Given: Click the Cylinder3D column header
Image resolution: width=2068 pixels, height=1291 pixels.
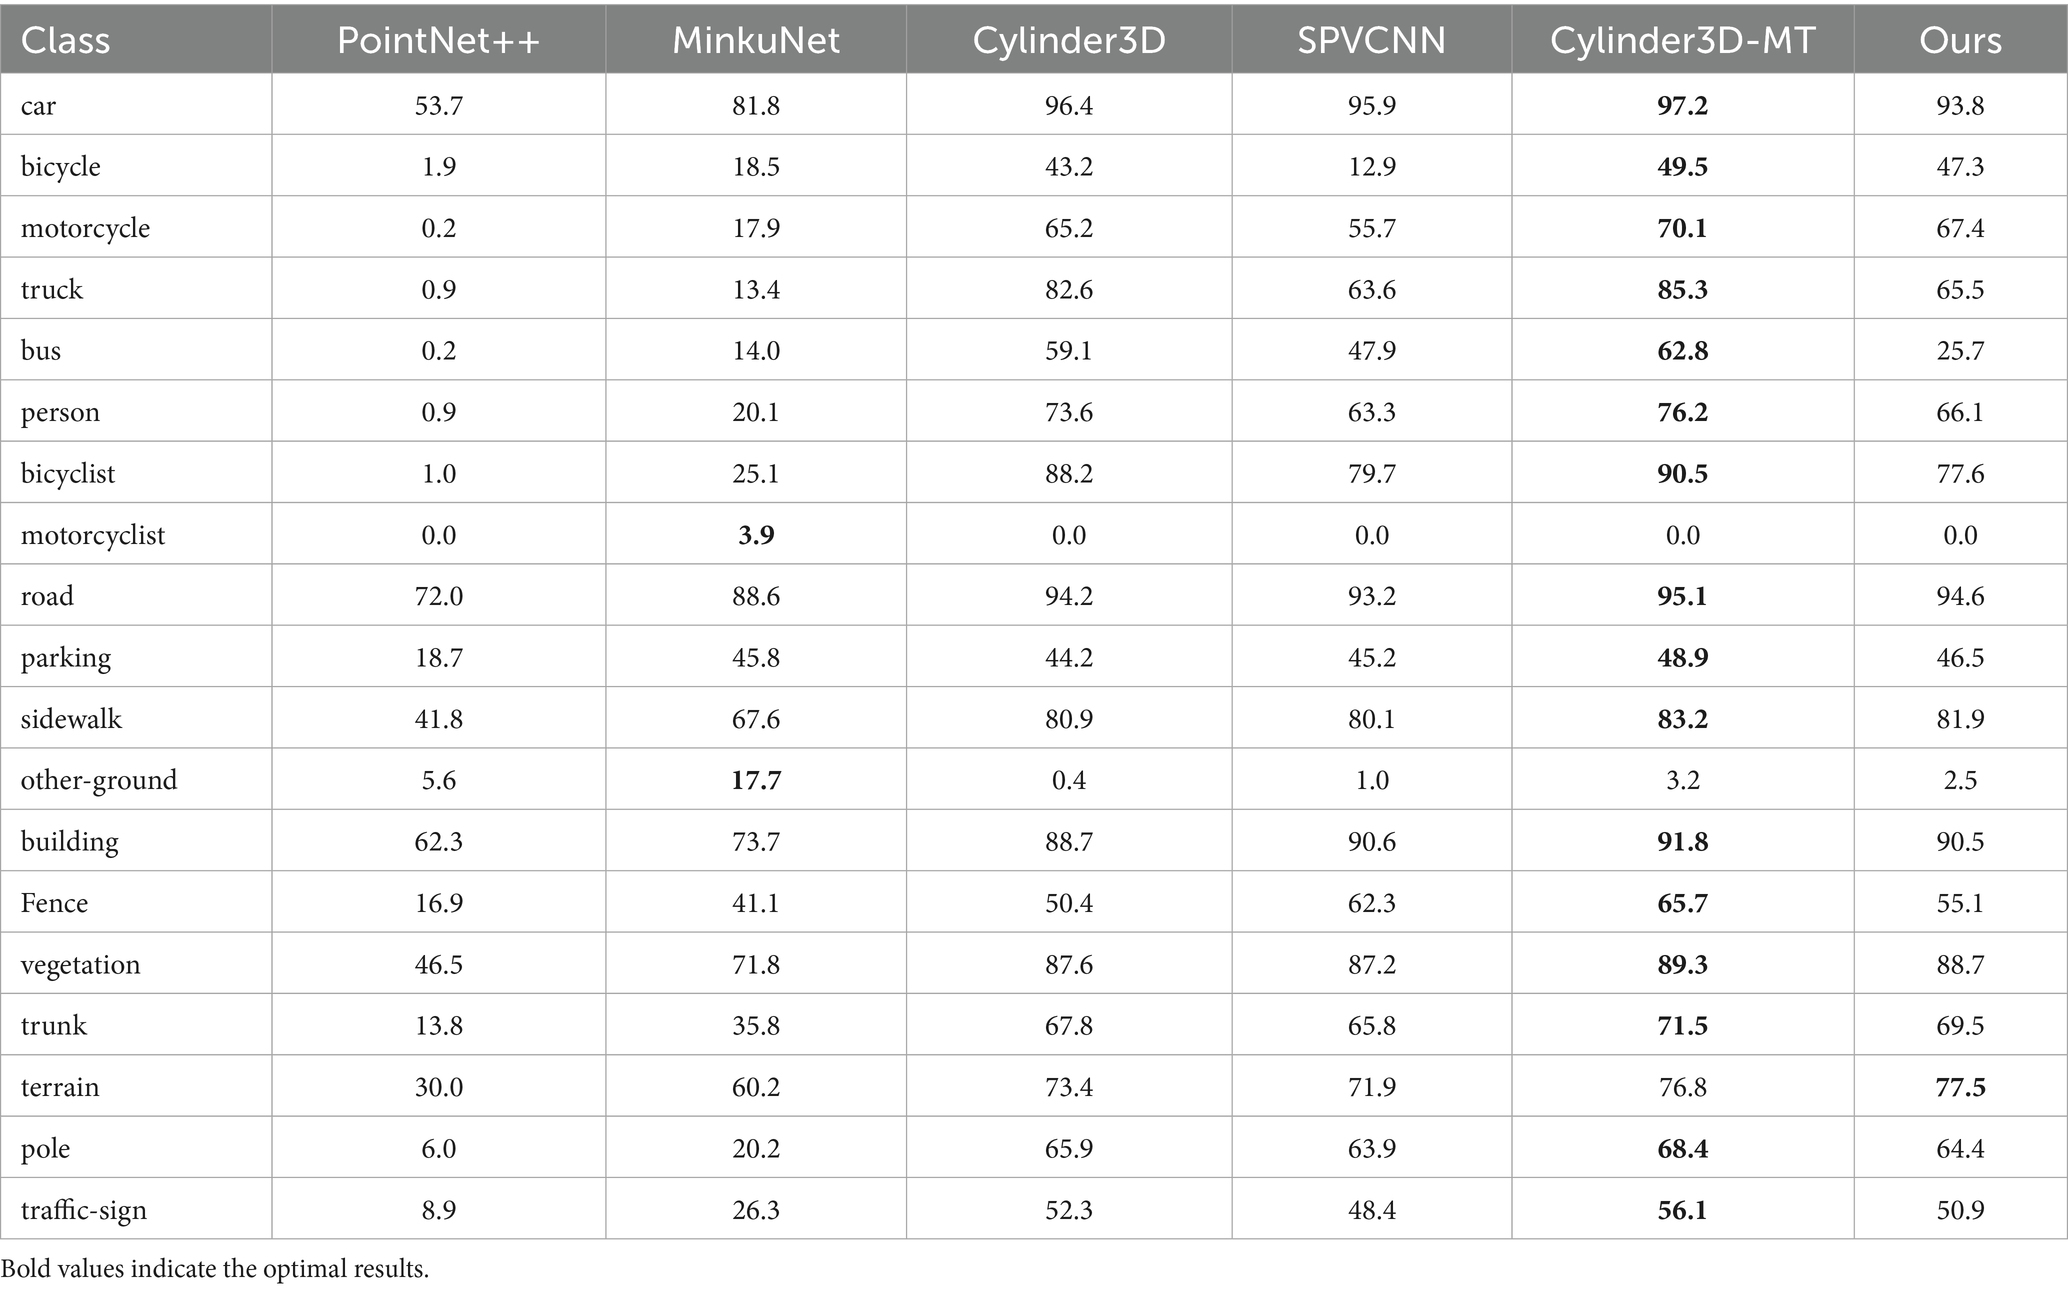Looking at the screenshot, I should click(1068, 40).
